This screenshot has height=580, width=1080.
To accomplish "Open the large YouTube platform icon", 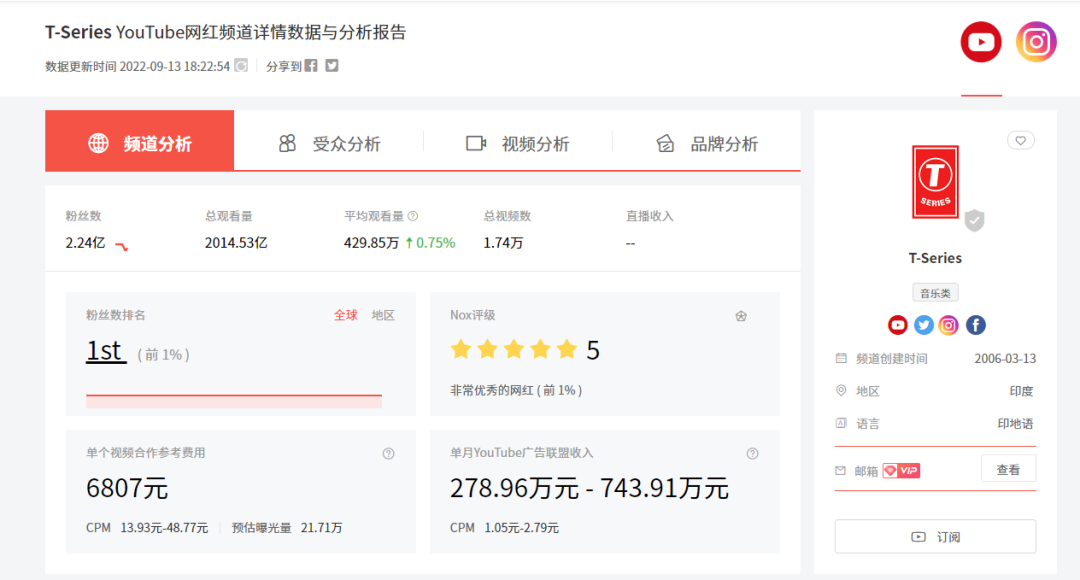I will [x=981, y=42].
